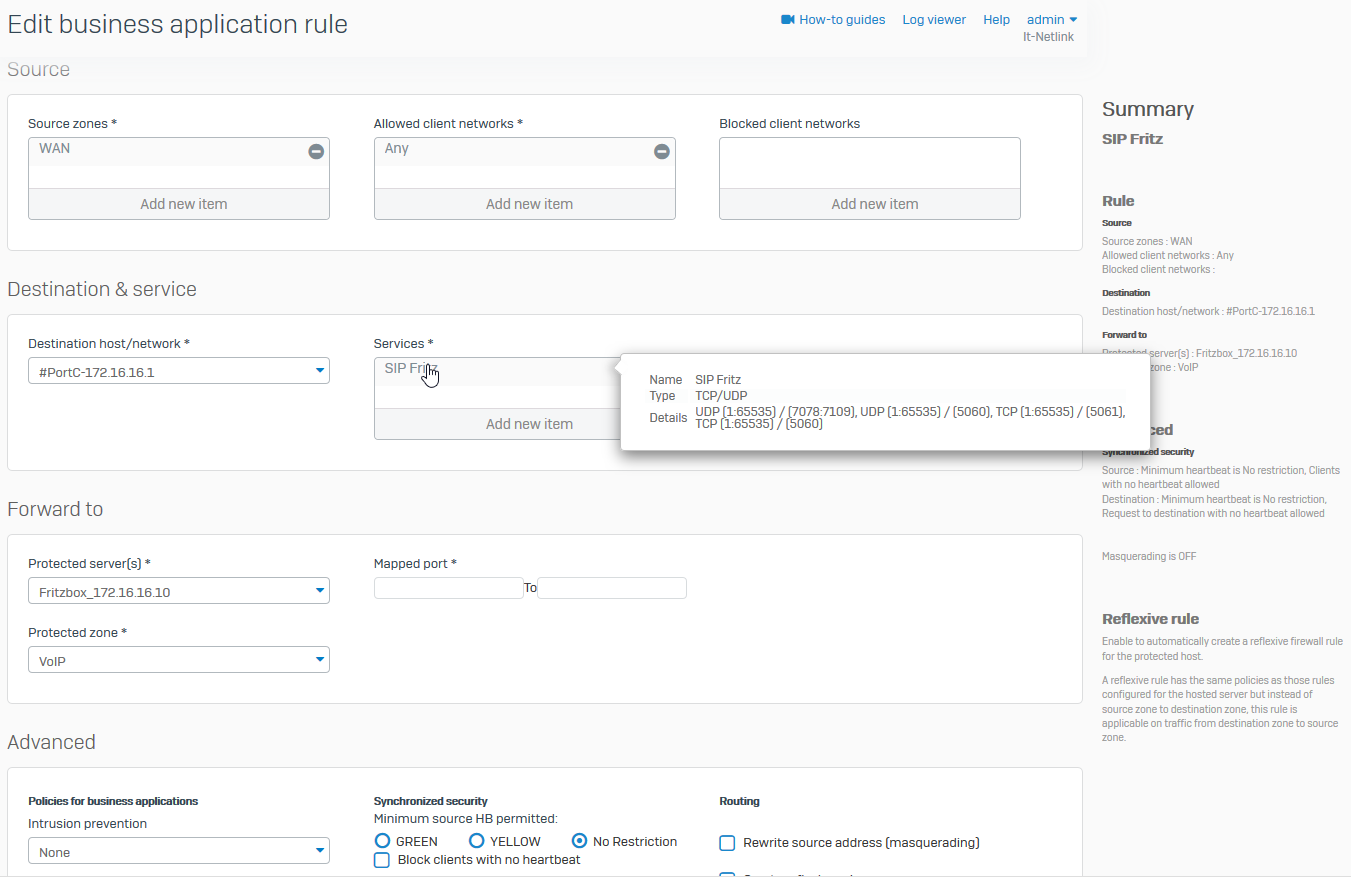Click the Mapped port start field
Viewport: 1351px width, 877px height.
[448, 588]
